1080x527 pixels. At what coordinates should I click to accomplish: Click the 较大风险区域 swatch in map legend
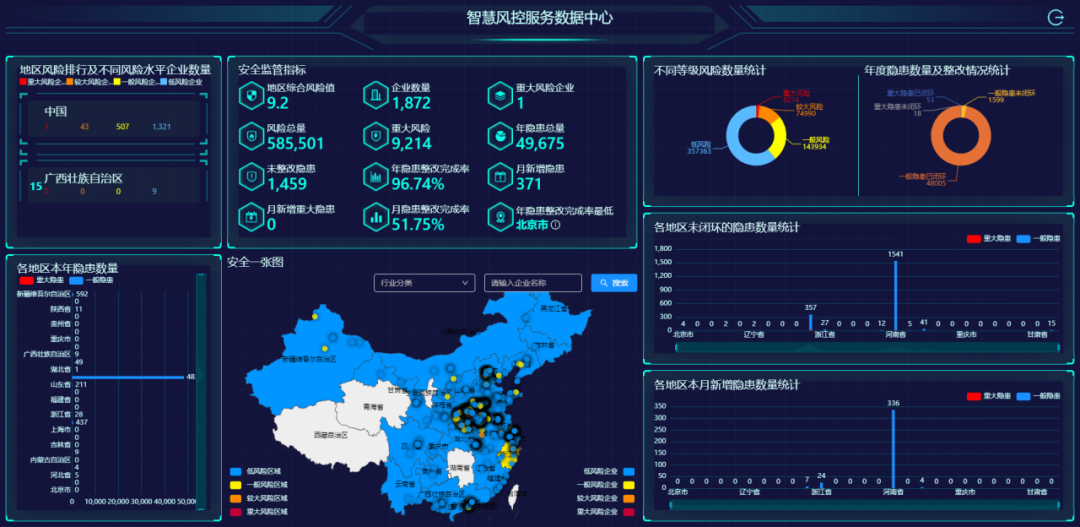tap(236, 498)
